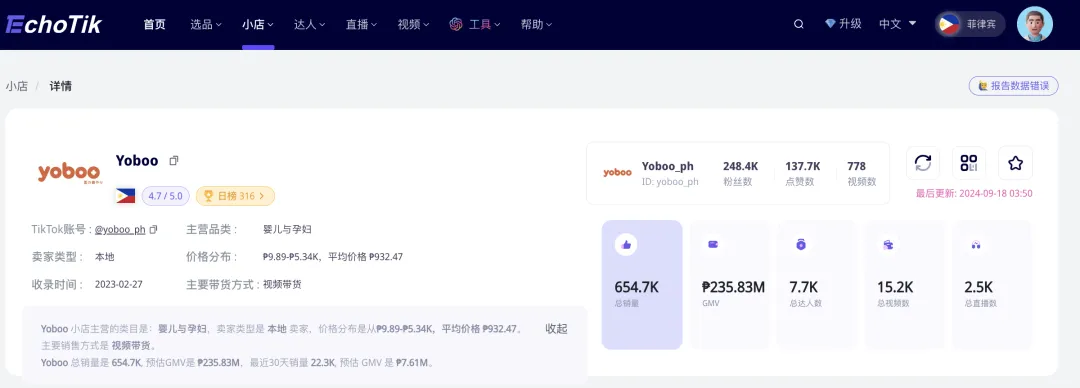Expand the 小店 dropdown menu

[x=258, y=24]
